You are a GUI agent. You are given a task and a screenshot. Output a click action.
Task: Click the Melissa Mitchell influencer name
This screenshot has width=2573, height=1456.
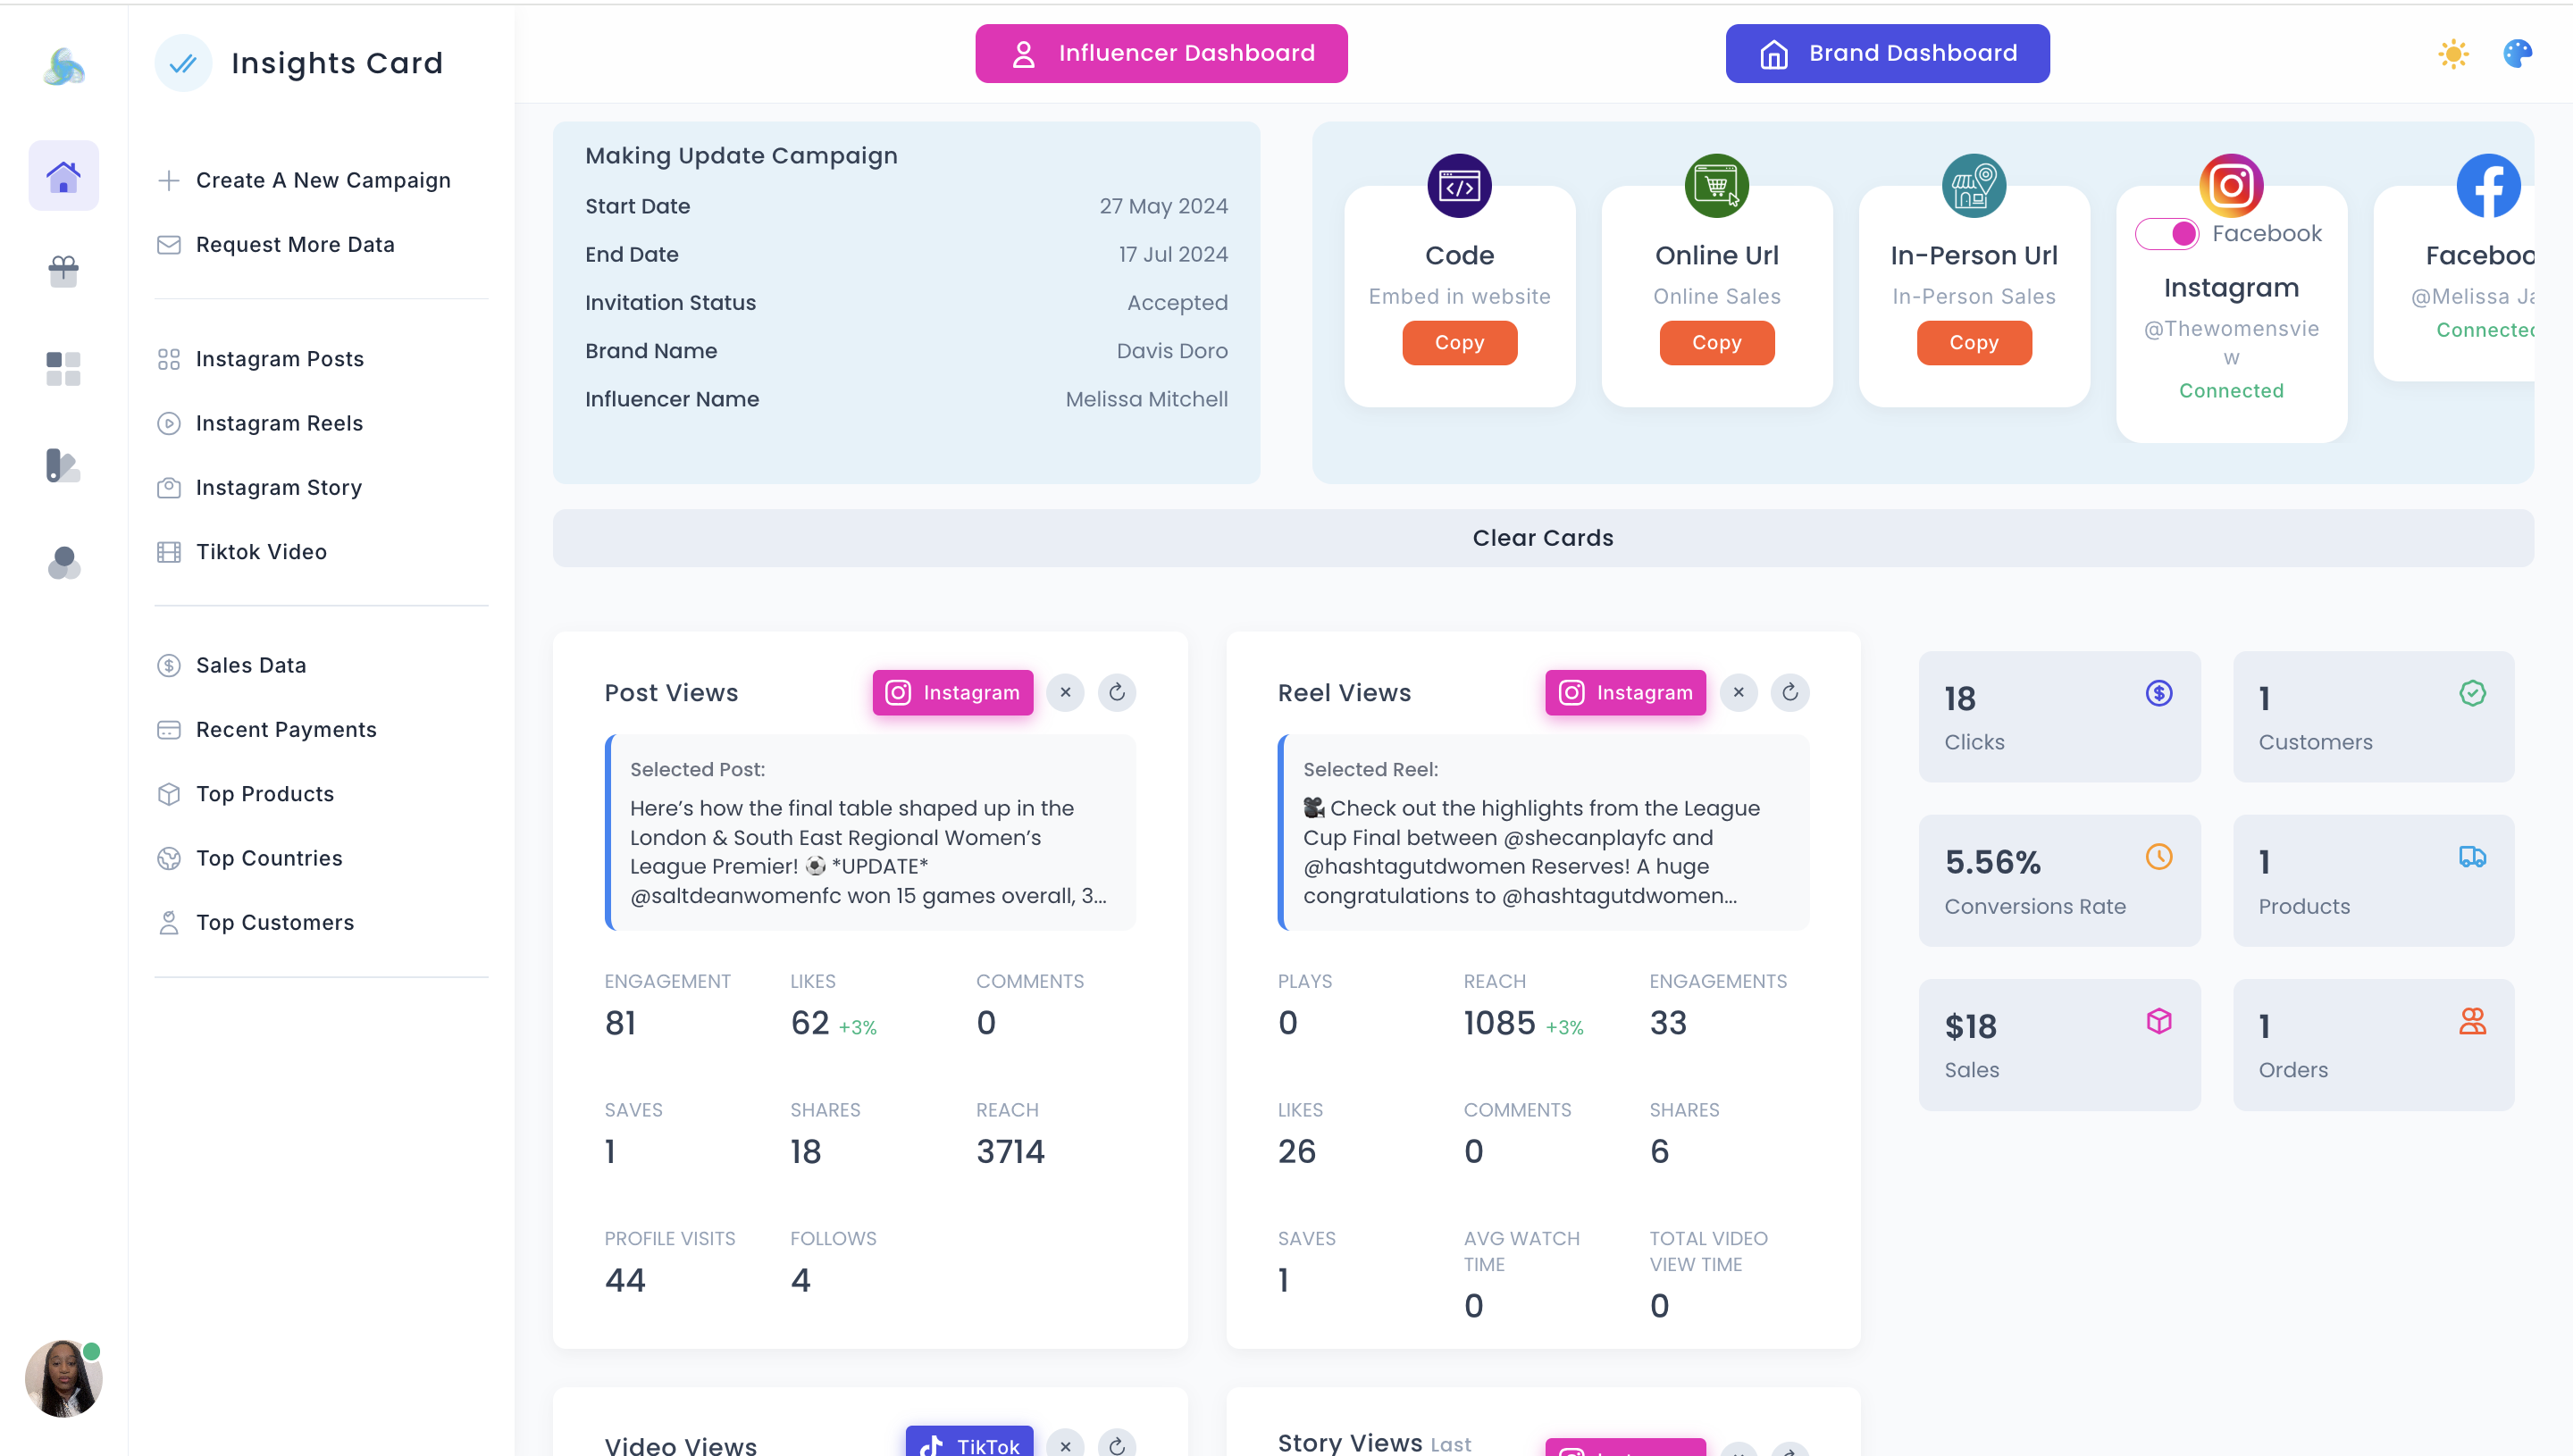point(1146,399)
